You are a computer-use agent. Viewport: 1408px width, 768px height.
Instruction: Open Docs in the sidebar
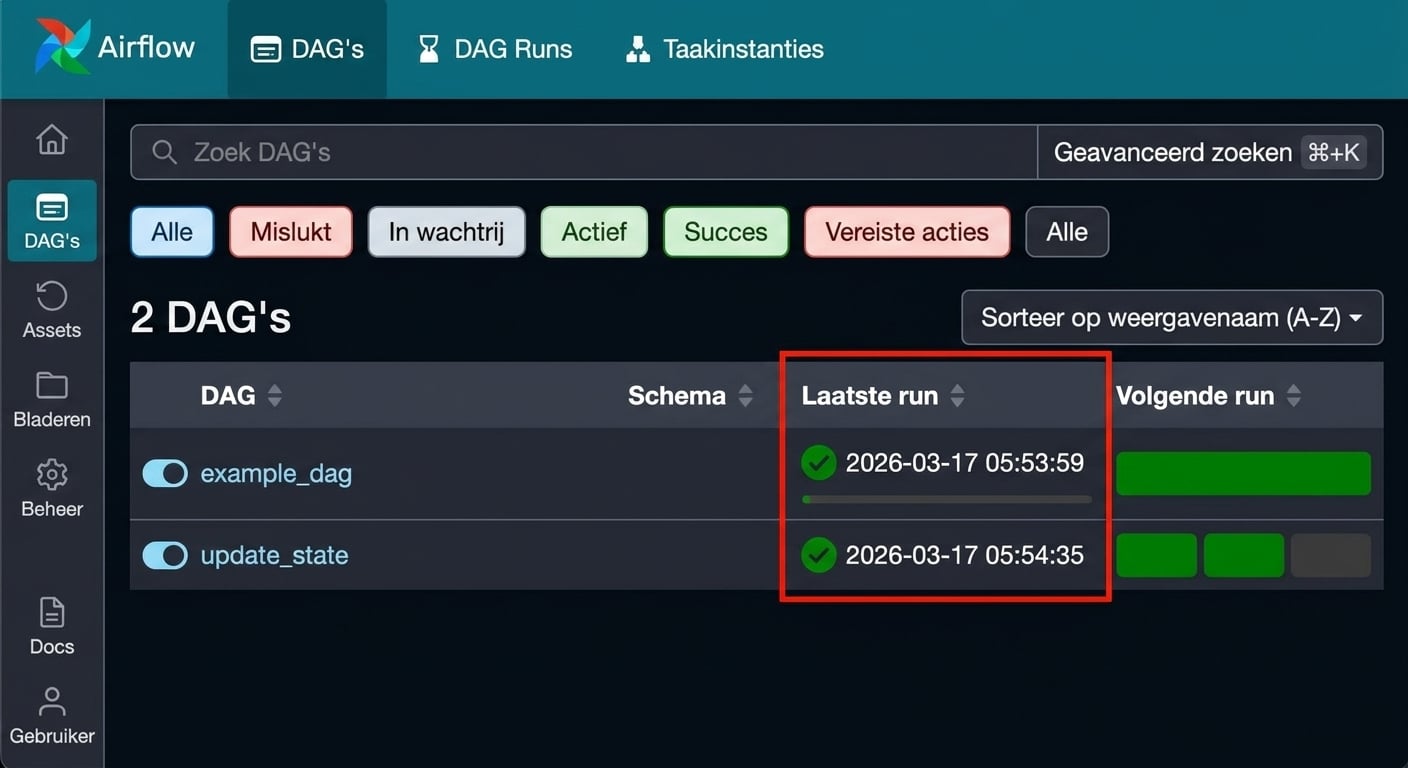52,626
